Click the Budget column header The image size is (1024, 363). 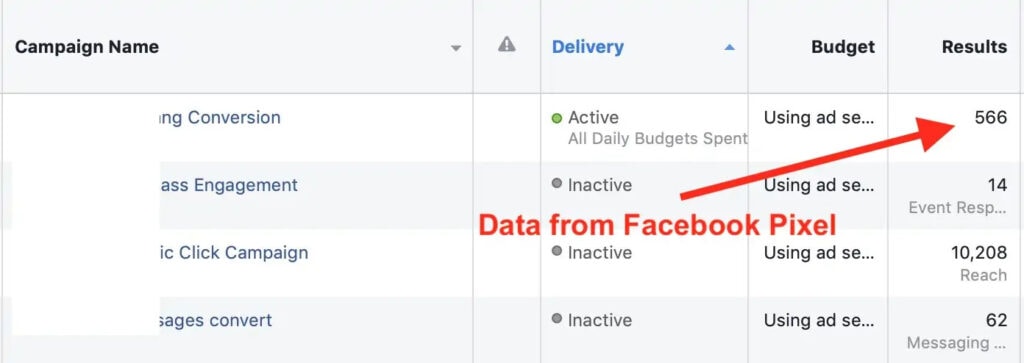[842, 47]
